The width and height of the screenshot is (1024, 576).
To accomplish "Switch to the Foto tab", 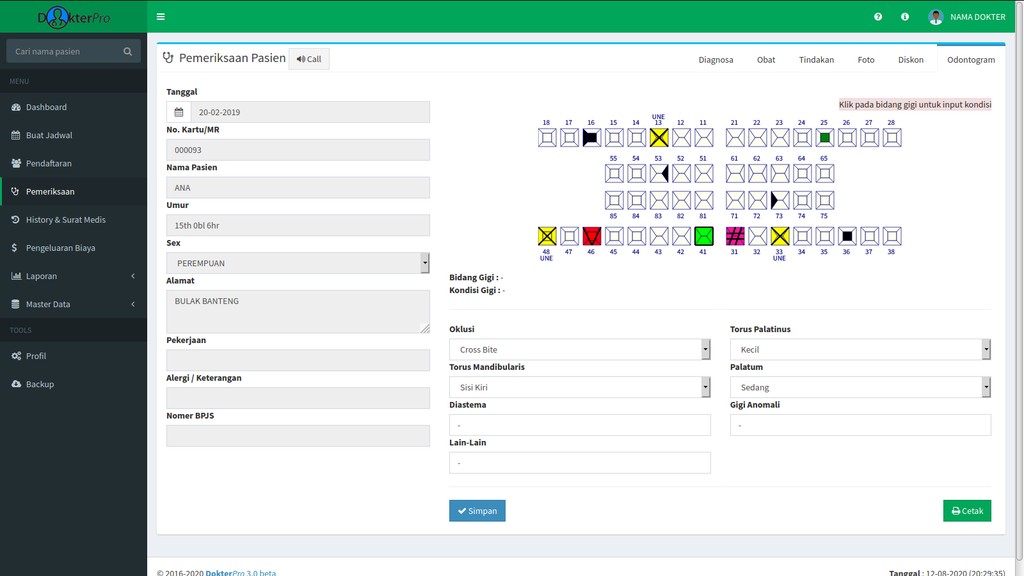I will click(x=866, y=59).
